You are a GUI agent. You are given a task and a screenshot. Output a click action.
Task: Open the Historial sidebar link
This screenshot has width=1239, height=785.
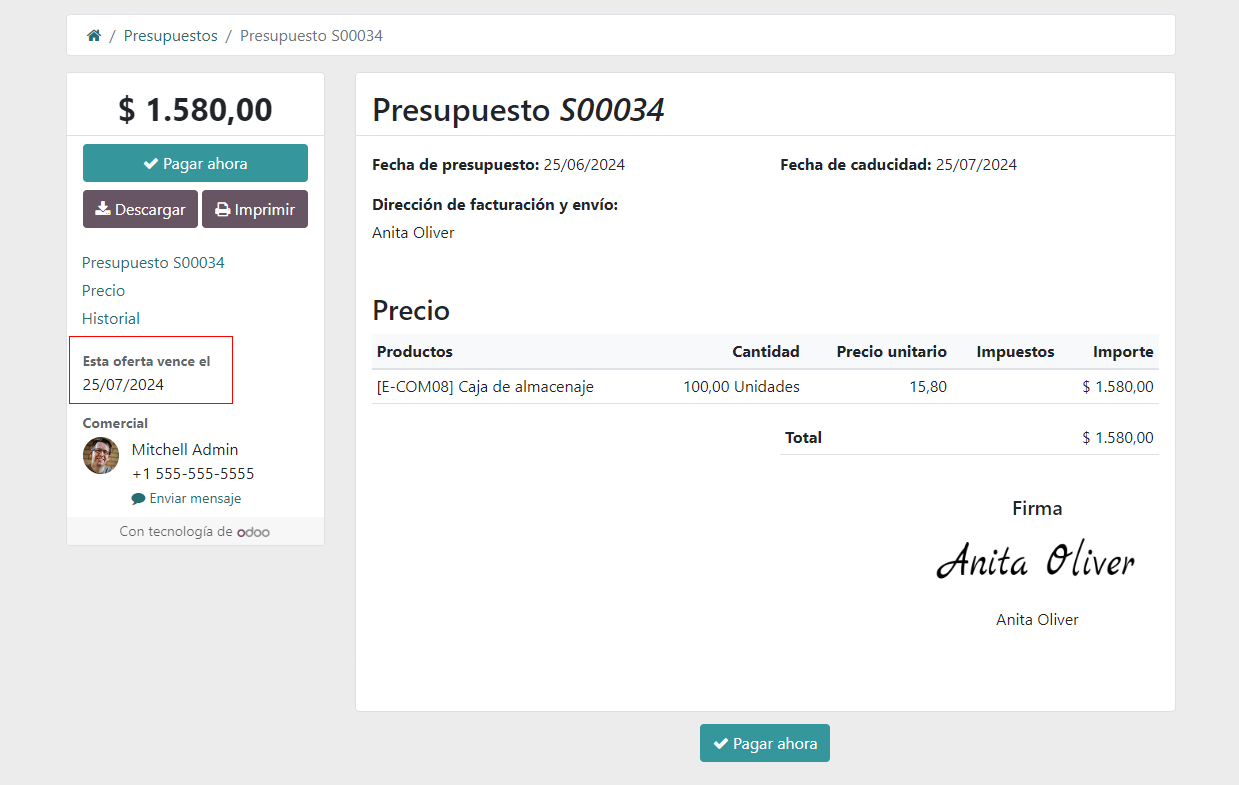tap(110, 318)
